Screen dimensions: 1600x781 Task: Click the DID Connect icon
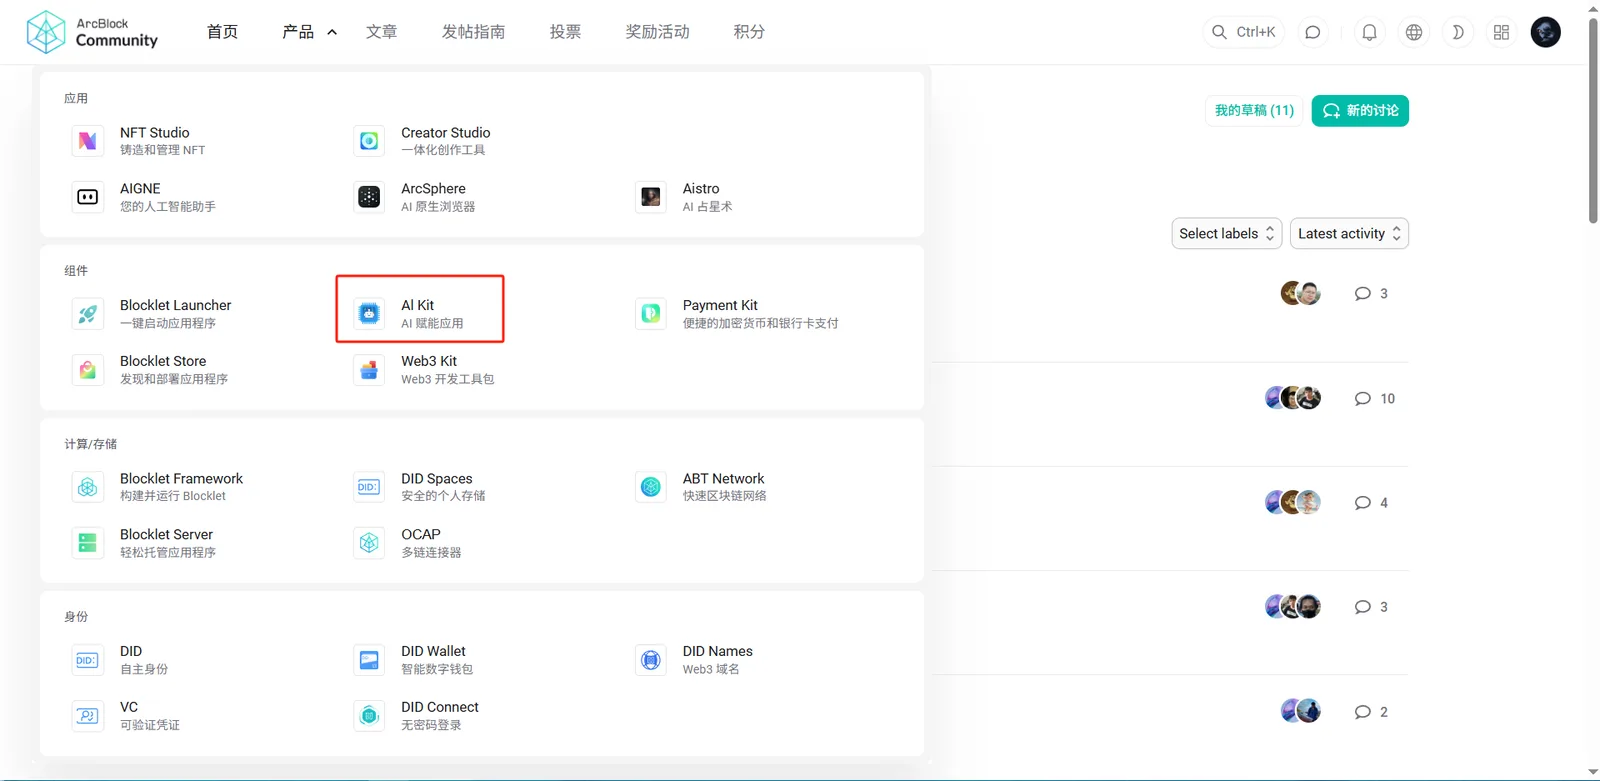click(x=369, y=716)
